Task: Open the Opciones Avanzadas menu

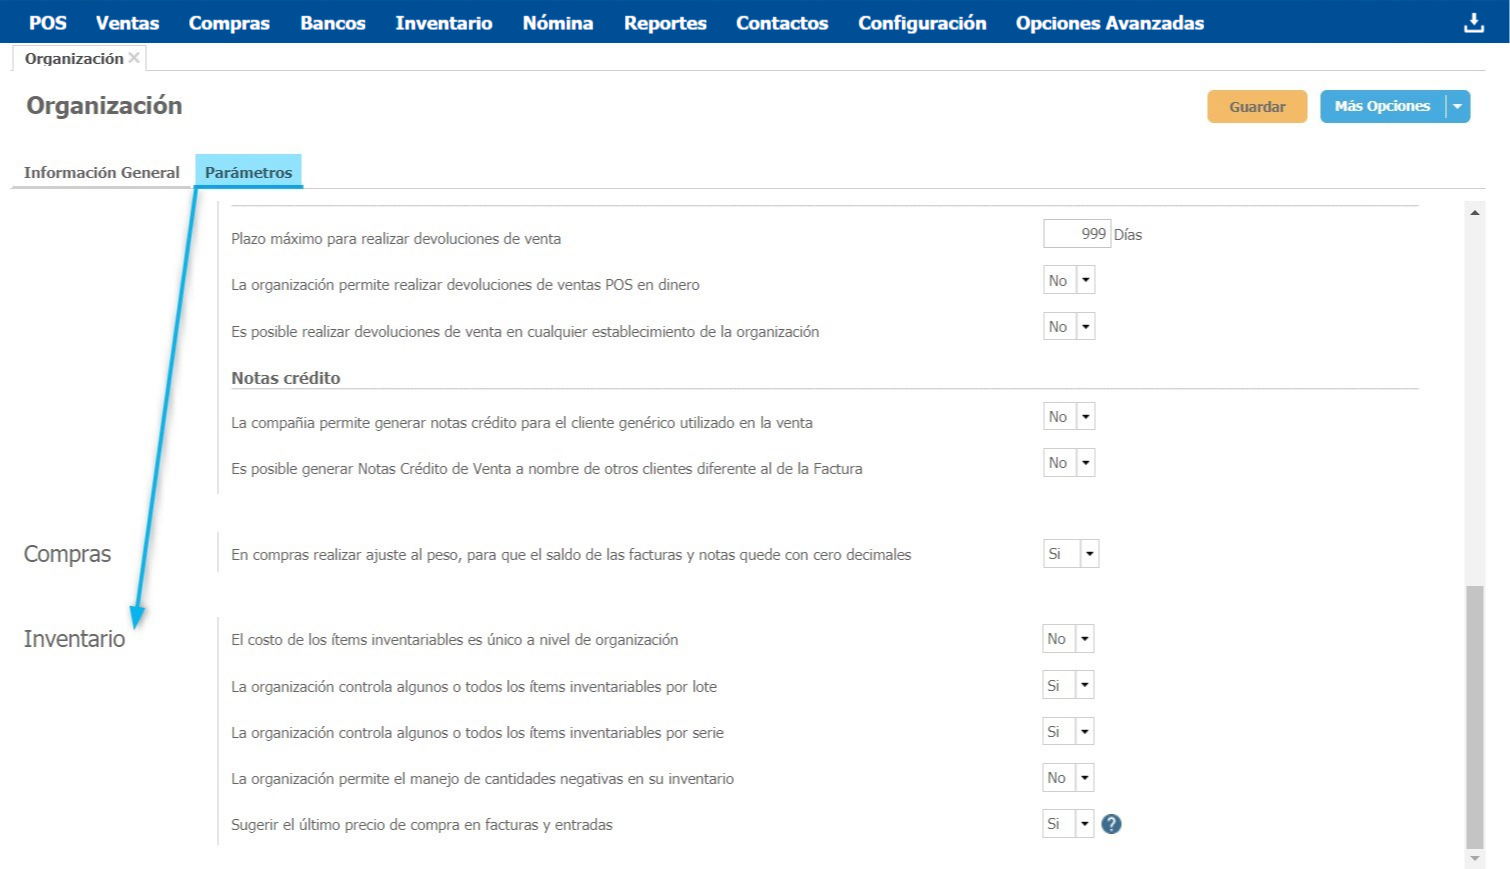Action: coord(1109,23)
